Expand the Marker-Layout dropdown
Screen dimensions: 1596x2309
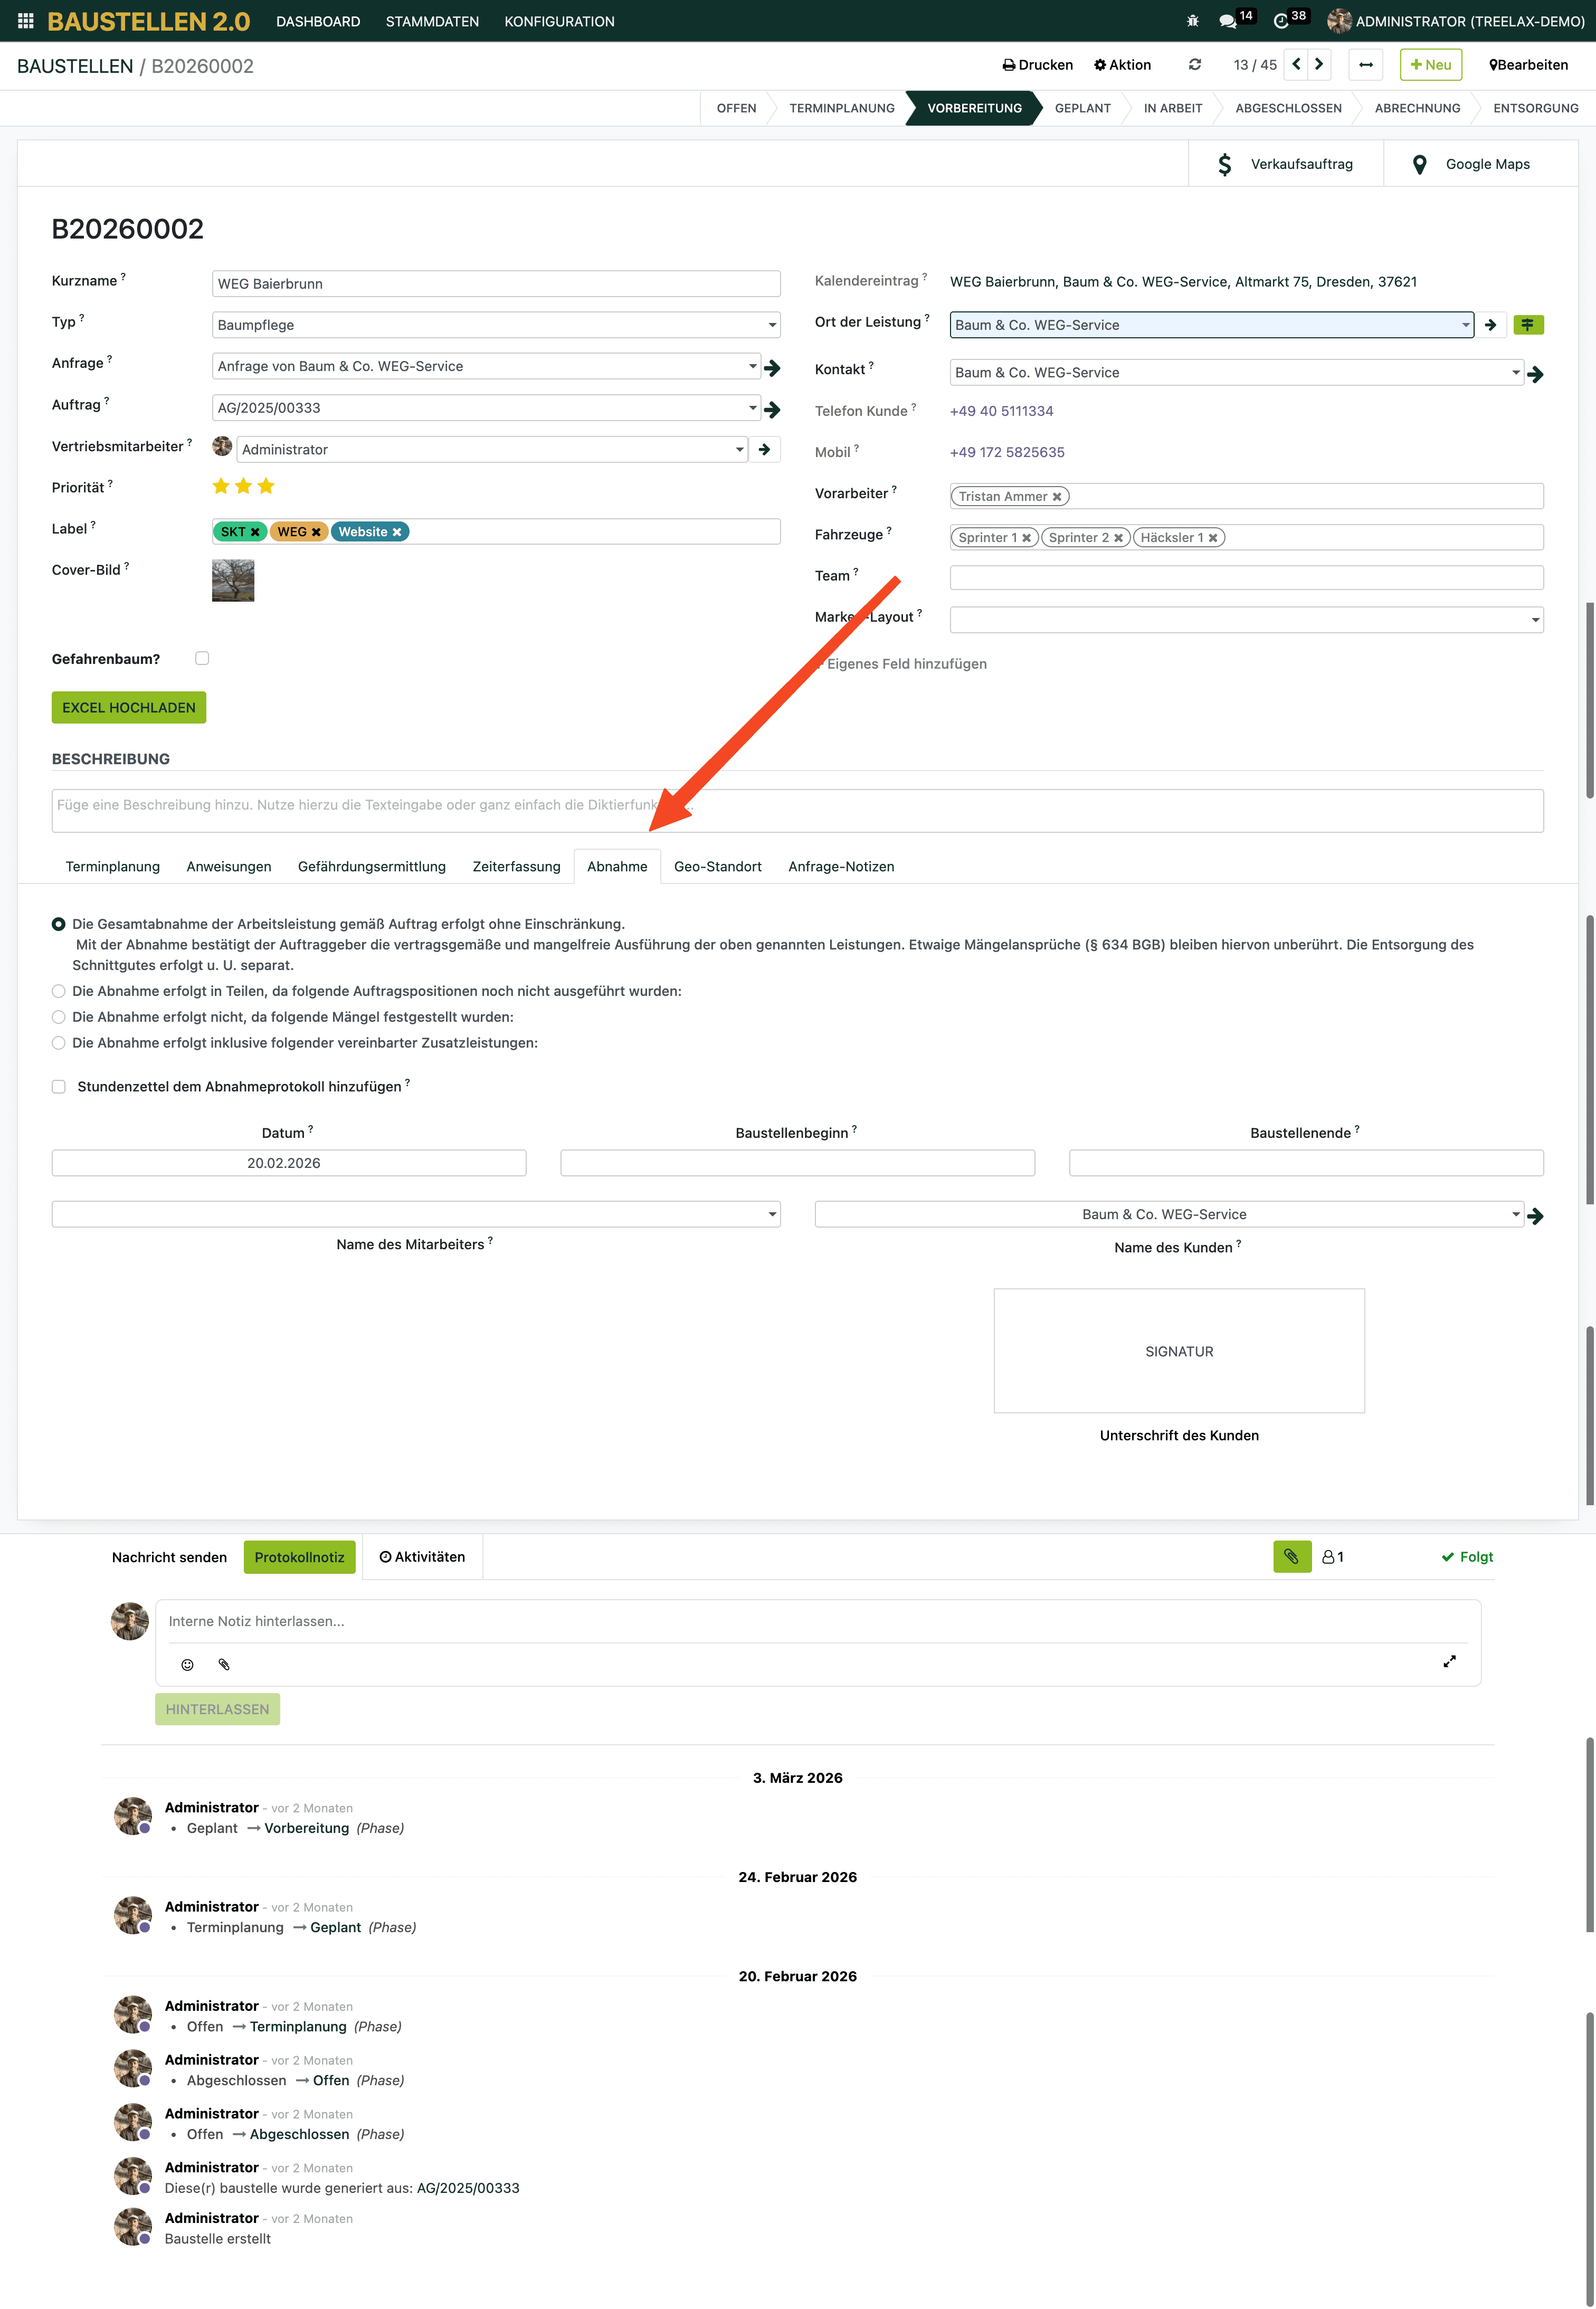click(x=1245, y=620)
